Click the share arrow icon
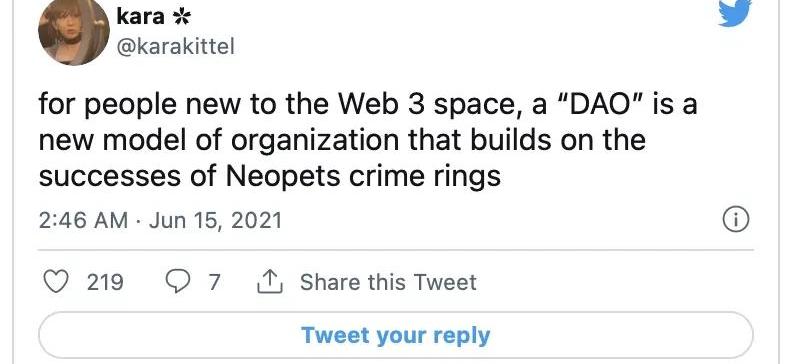The width and height of the screenshot is (796, 364). point(270,282)
